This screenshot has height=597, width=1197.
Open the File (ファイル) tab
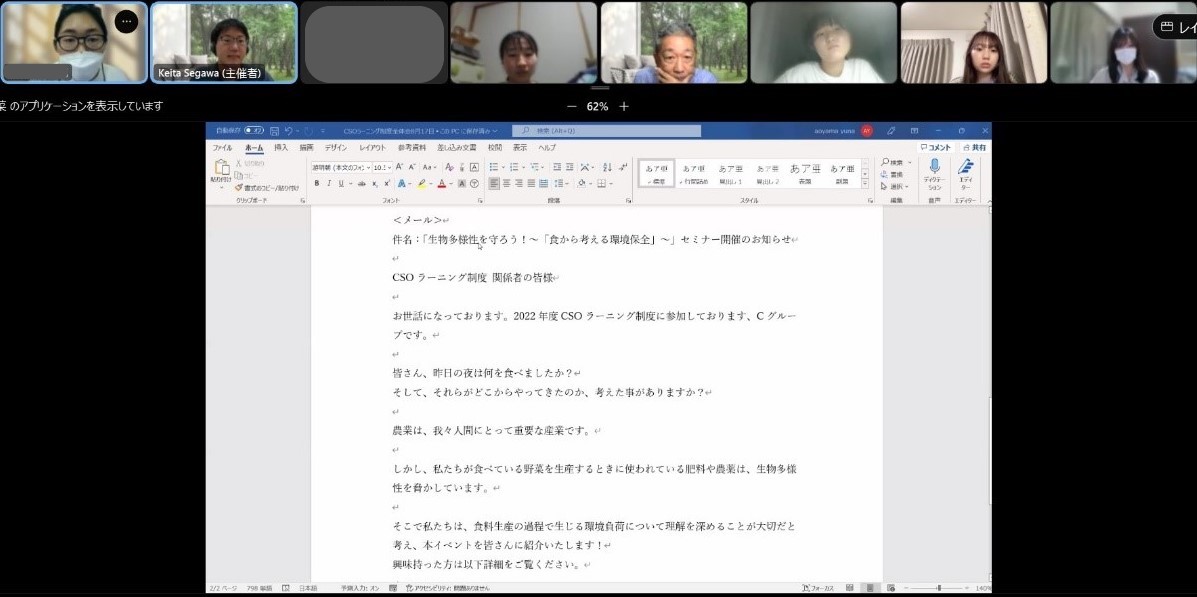(222, 147)
